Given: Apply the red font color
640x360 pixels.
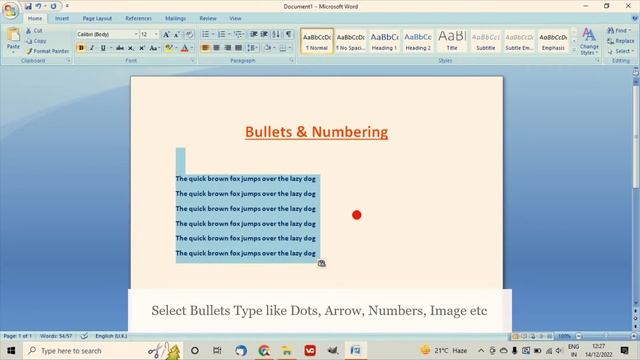Looking at the screenshot, I should [x=184, y=48].
